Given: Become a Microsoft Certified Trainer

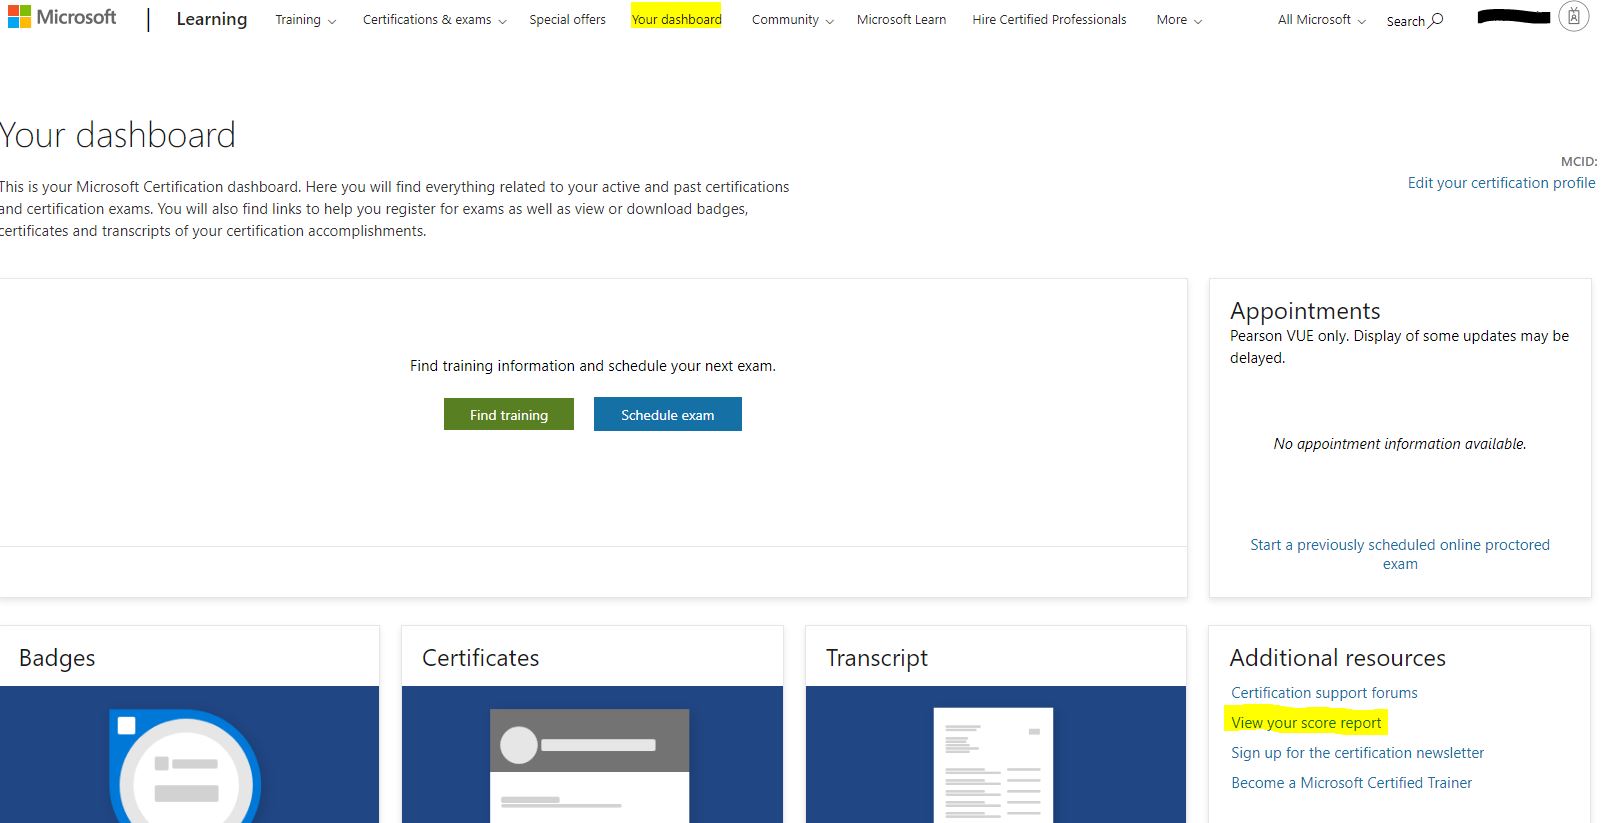Looking at the screenshot, I should coord(1351,783).
